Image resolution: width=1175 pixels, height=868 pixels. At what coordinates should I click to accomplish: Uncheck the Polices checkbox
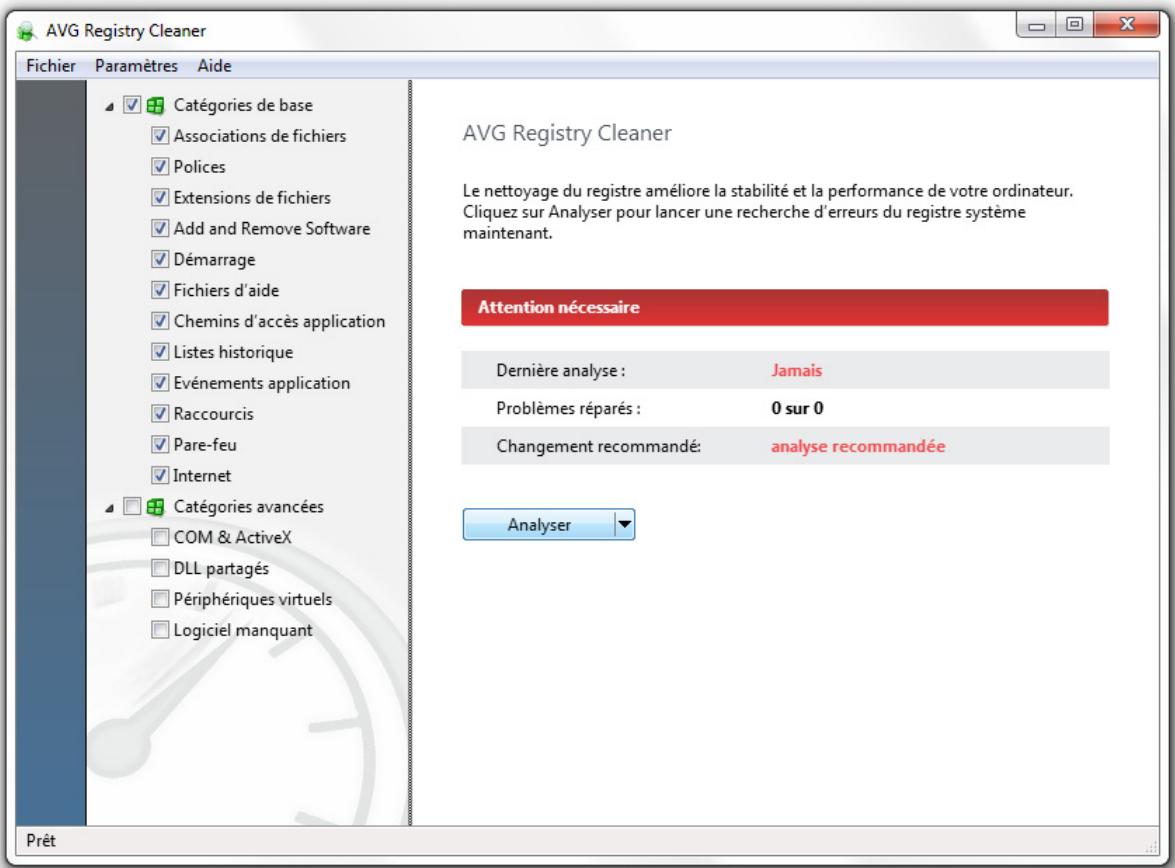point(160,166)
